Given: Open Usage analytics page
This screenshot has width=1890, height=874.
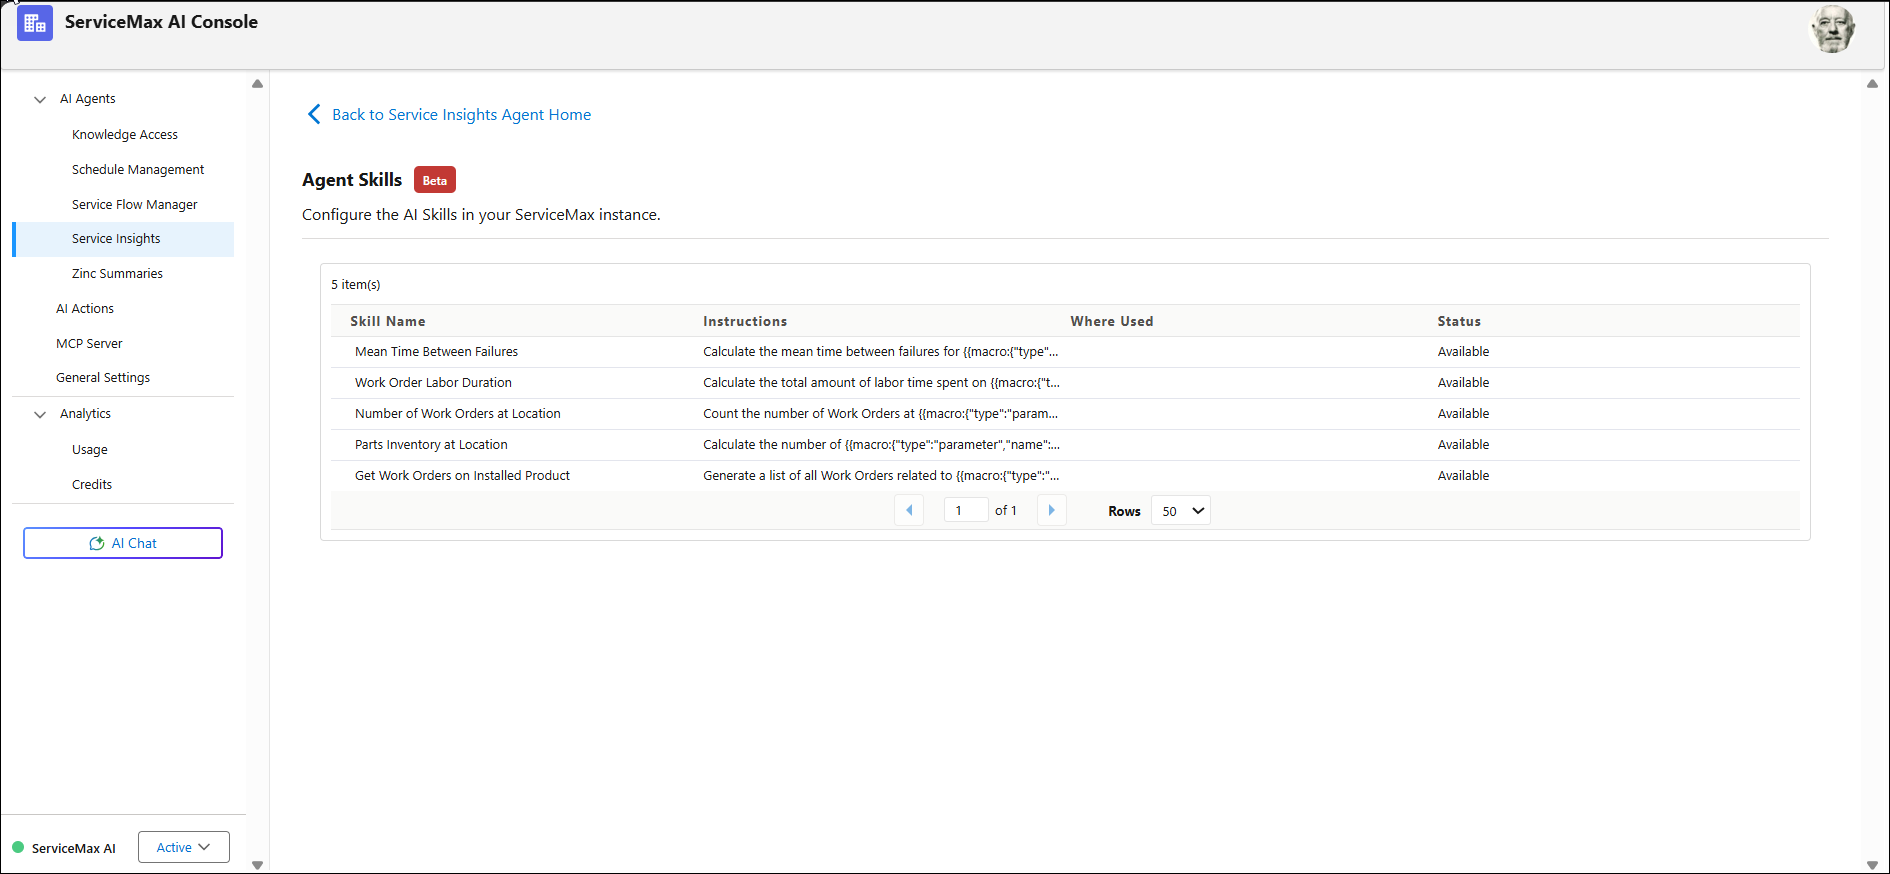Looking at the screenshot, I should [x=90, y=449].
